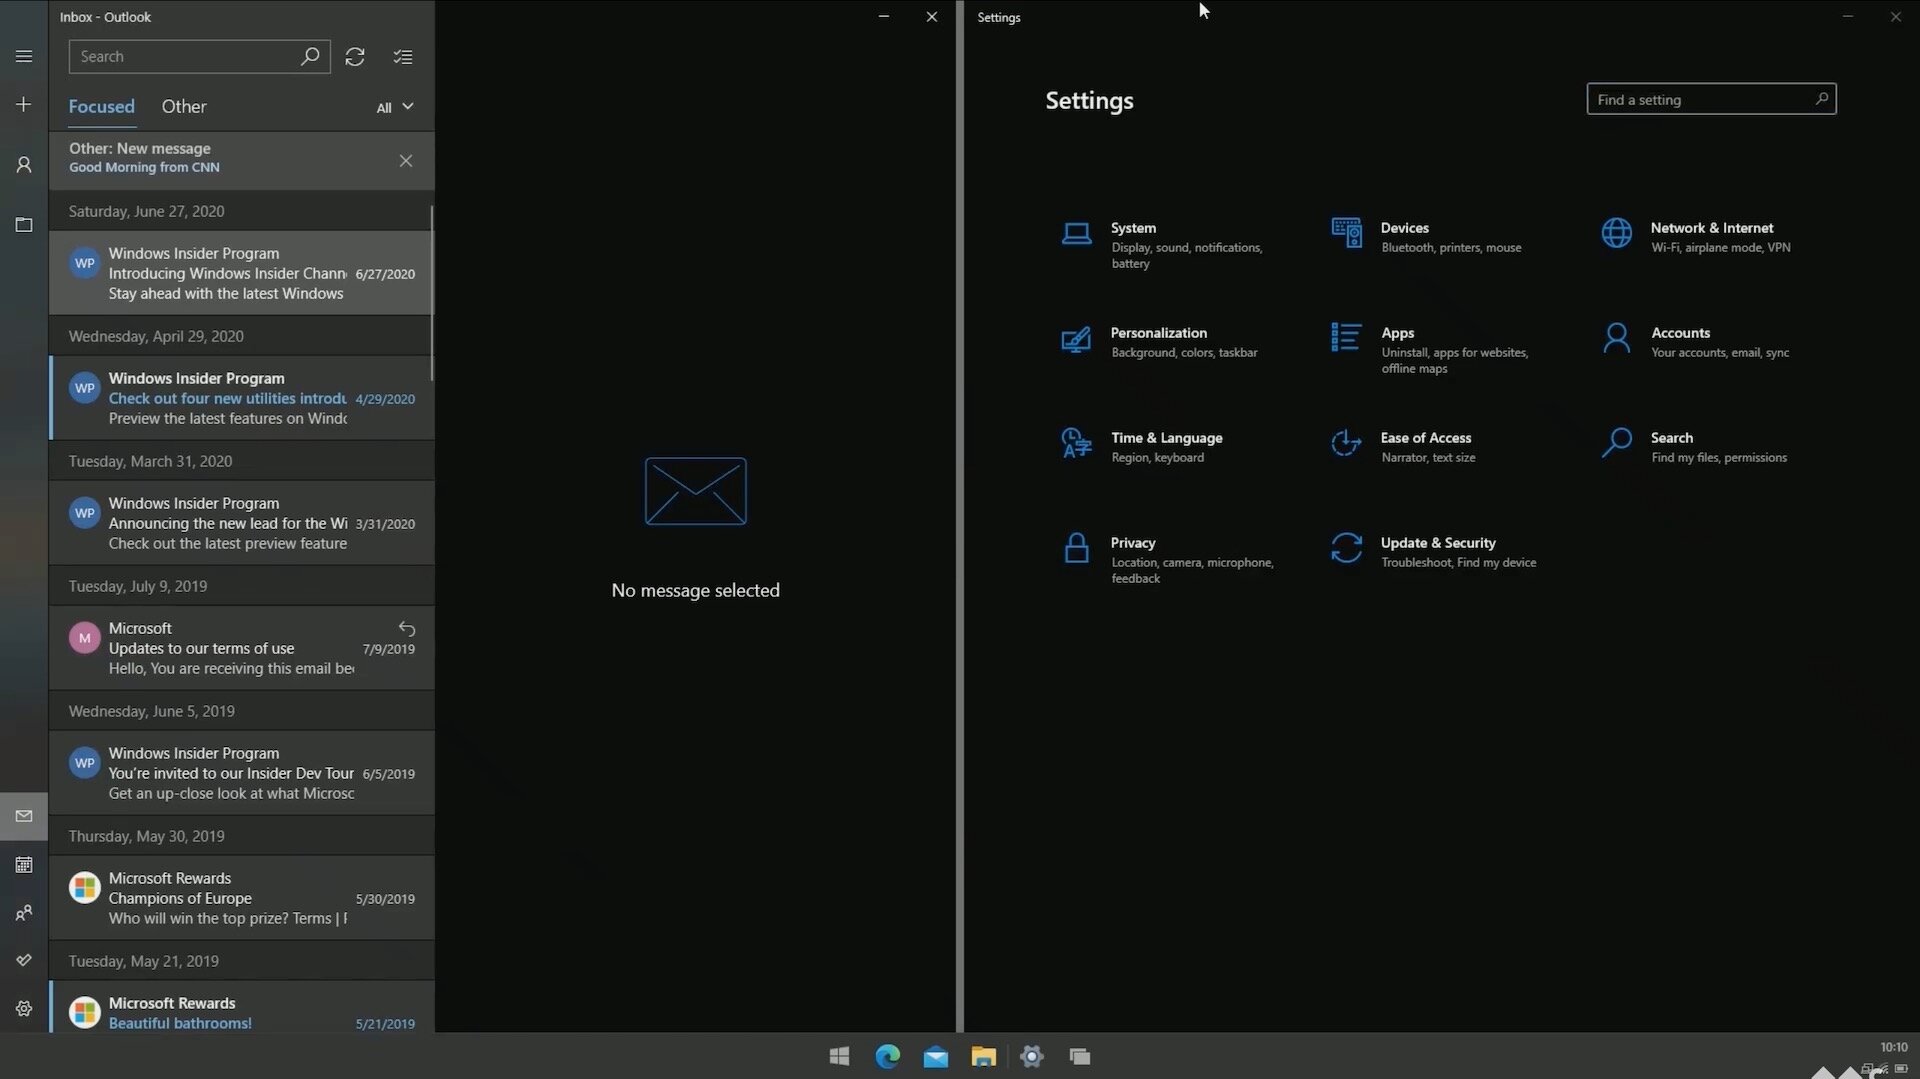Click the Find a setting search icon
Viewport: 1920px width, 1079px height.
click(1821, 99)
